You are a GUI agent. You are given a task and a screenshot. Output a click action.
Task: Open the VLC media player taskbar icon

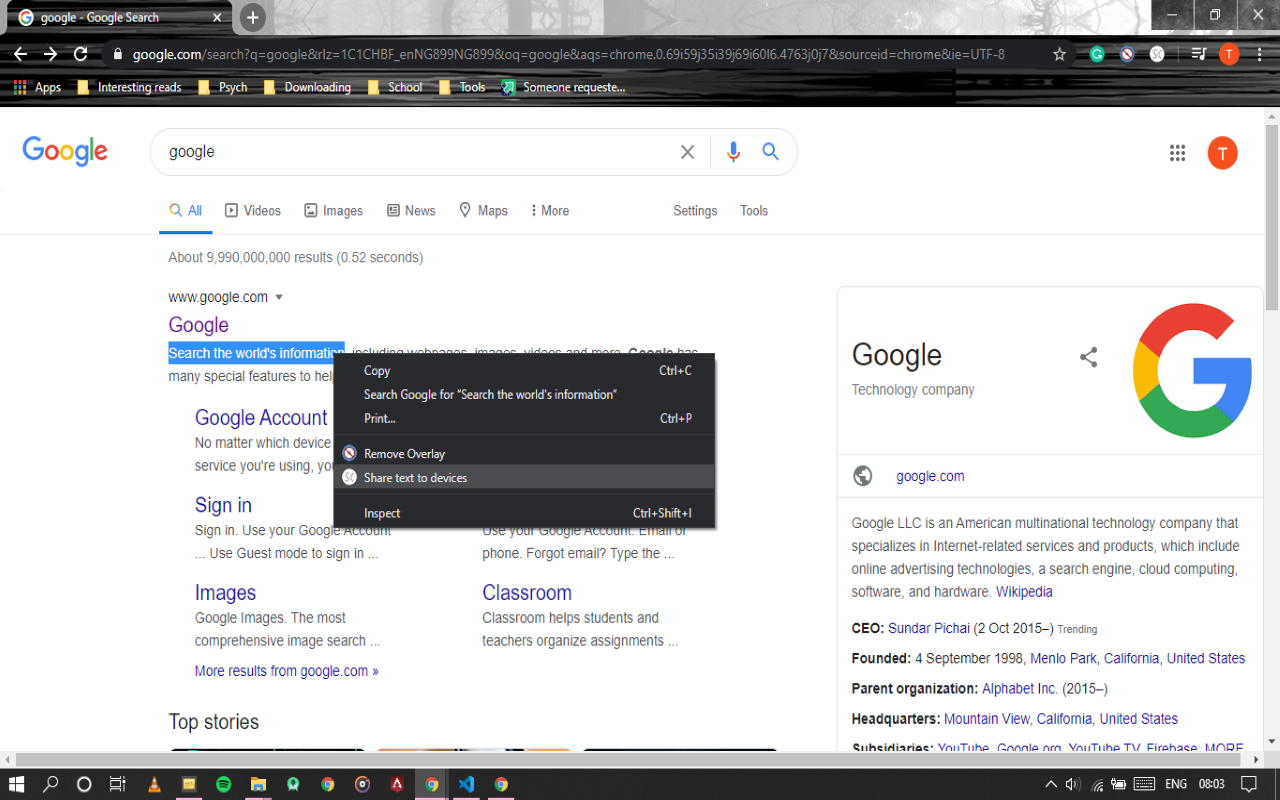pyautogui.click(x=153, y=784)
